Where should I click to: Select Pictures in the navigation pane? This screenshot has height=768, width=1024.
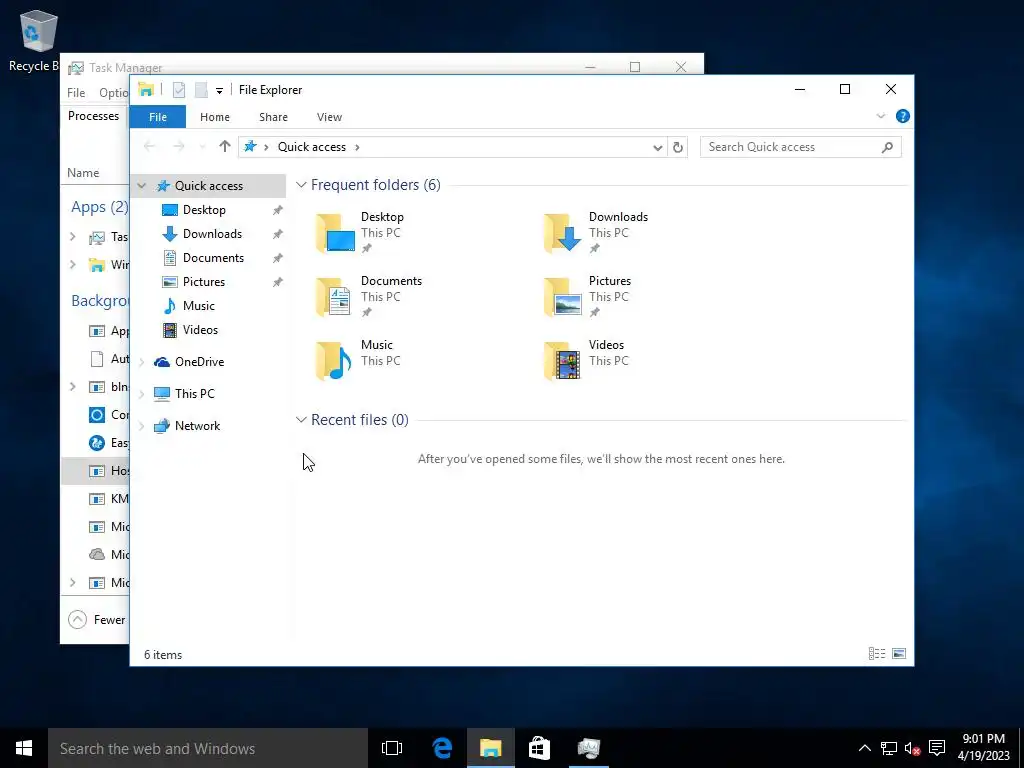click(x=204, y=282)
